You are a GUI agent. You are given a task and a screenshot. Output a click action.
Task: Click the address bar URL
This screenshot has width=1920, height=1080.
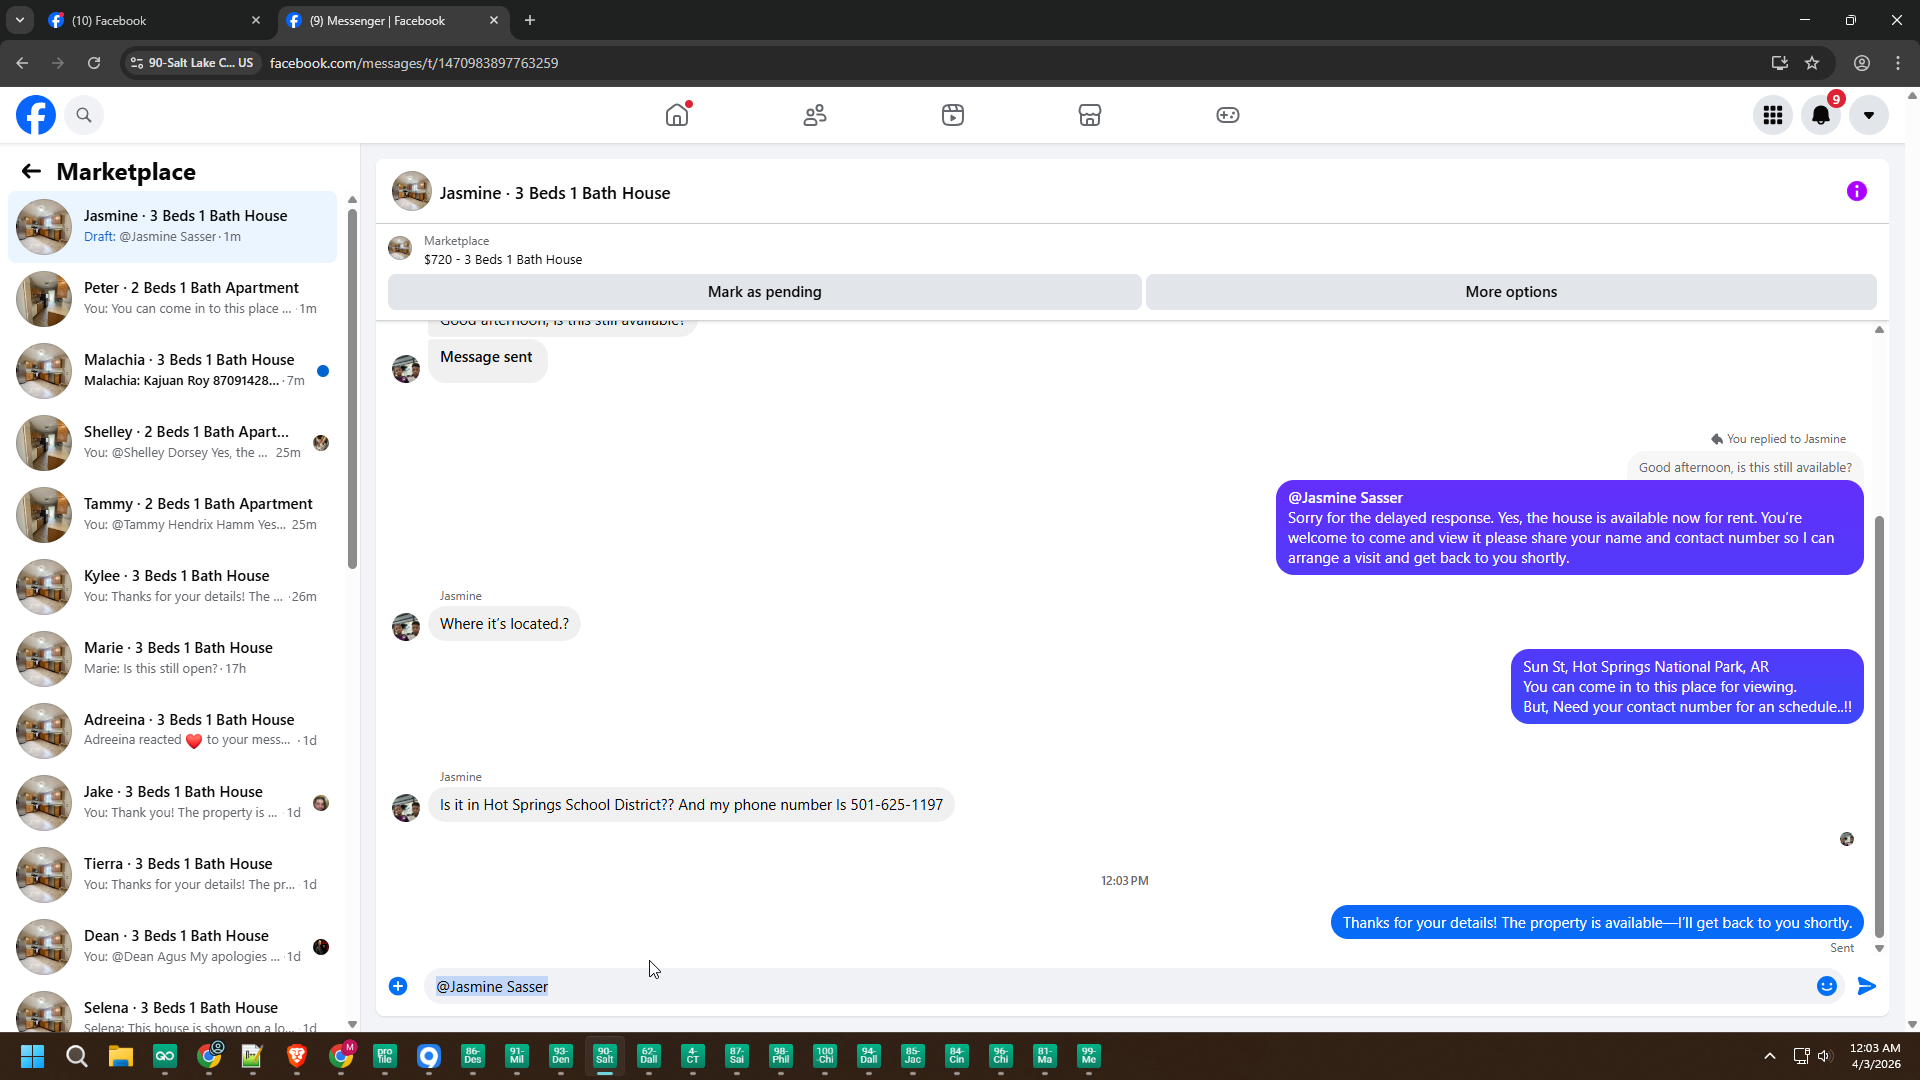tap(414, 63)
